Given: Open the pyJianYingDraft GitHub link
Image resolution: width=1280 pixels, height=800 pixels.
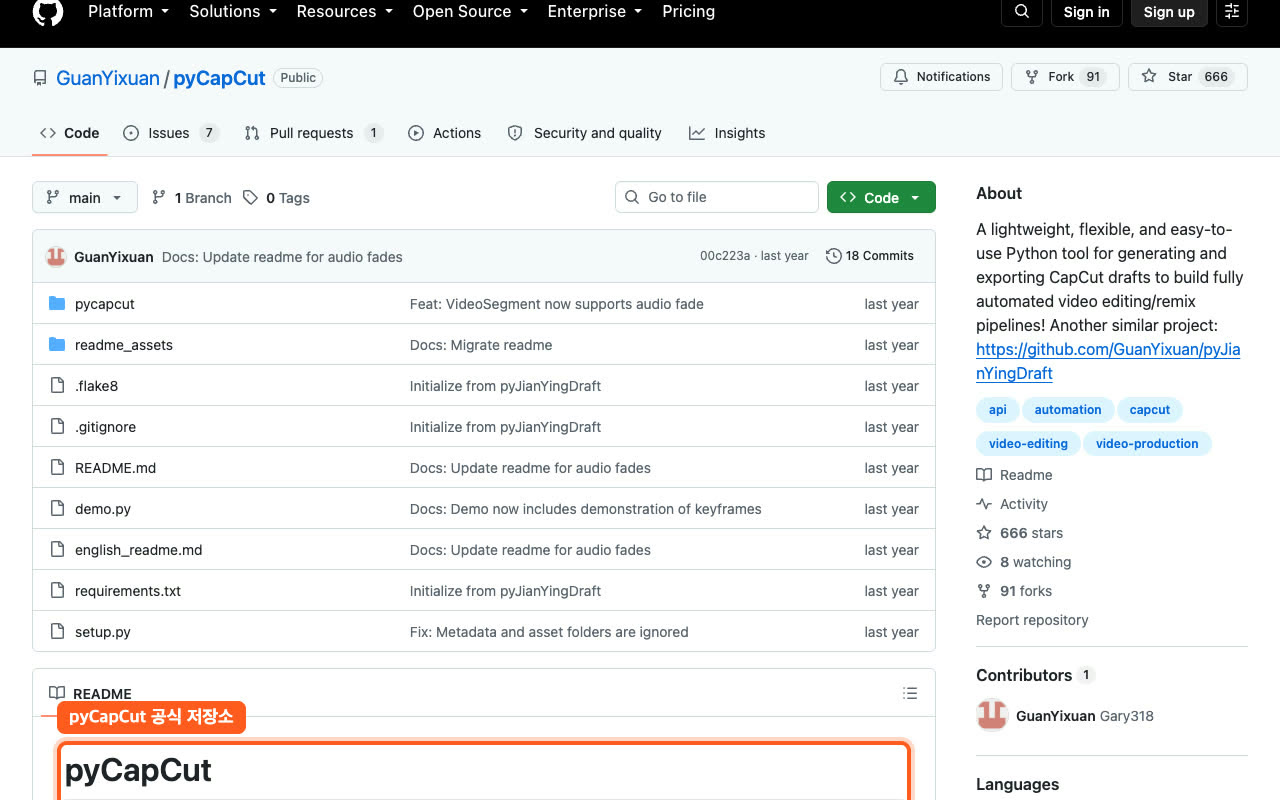Looking at the screenshot, I should click(x=1108, y=361).
